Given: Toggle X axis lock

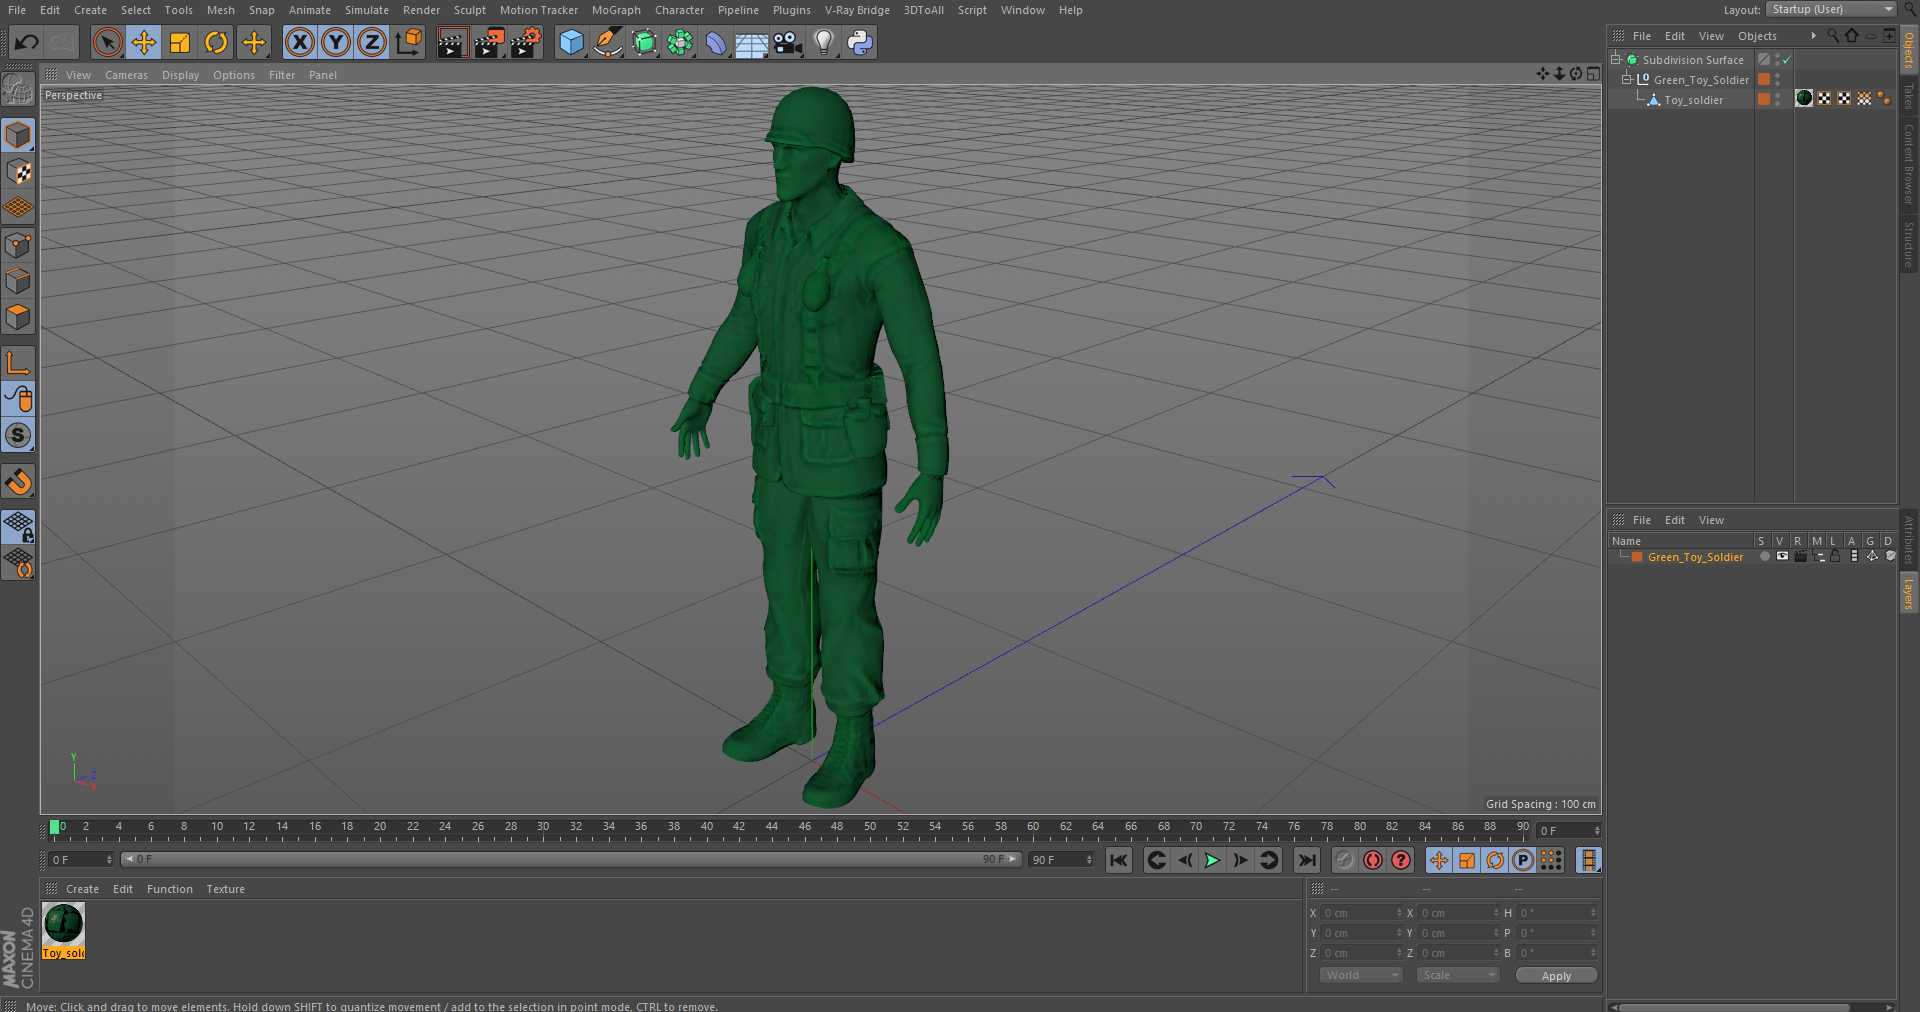Looking at the screenshot, I should pos(300,42).
